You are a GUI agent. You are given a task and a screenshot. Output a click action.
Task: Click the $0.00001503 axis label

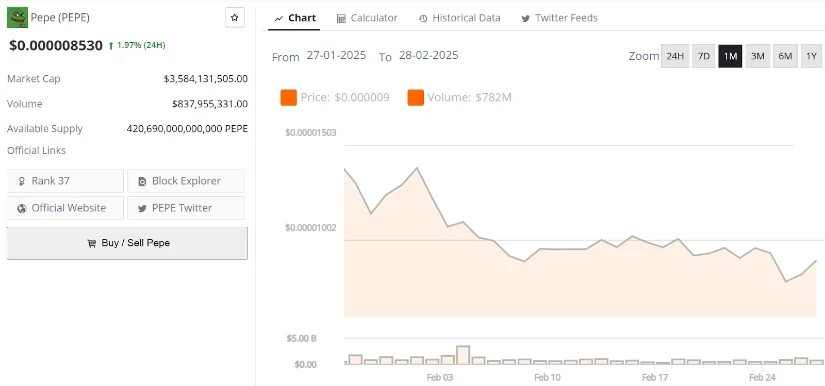[x=310, y=133]
